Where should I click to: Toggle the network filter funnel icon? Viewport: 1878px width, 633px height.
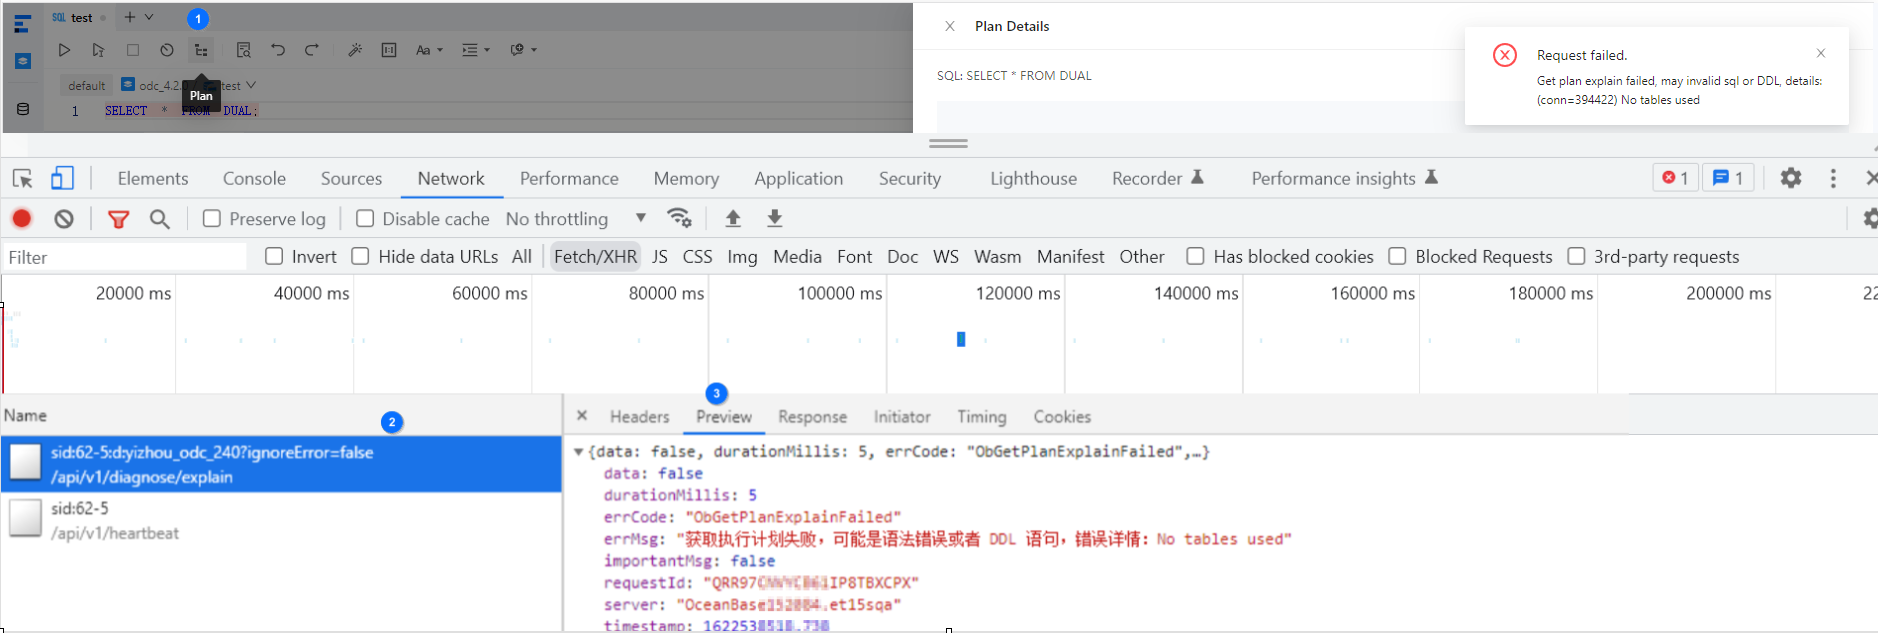pyautogui.click(x=118, y=219)
